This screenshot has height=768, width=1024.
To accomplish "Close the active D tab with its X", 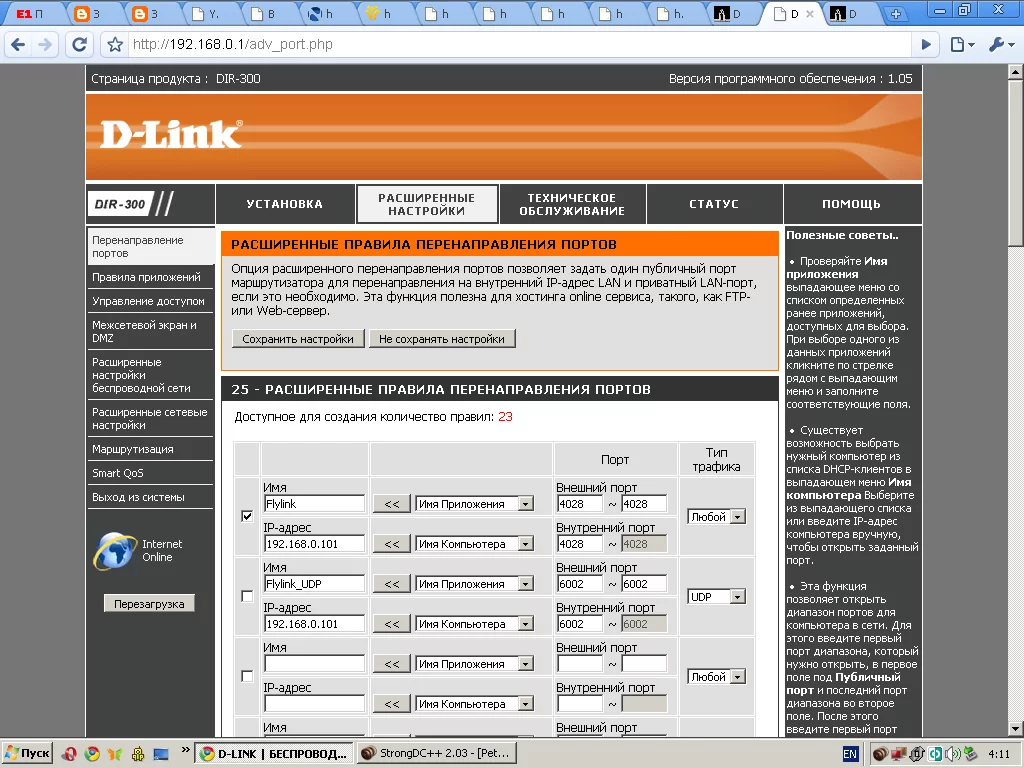I will coord(810,14).
